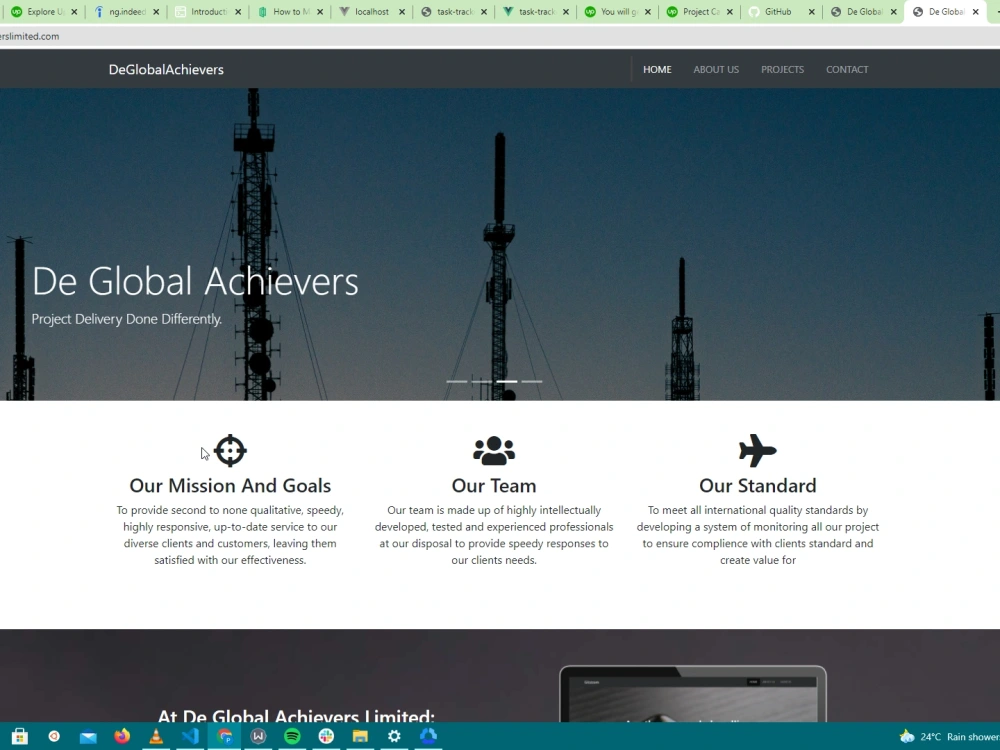The image size is (1000, 750).
Task: Open PROJECTS in the site navbar
Action: tap(783, 70)
